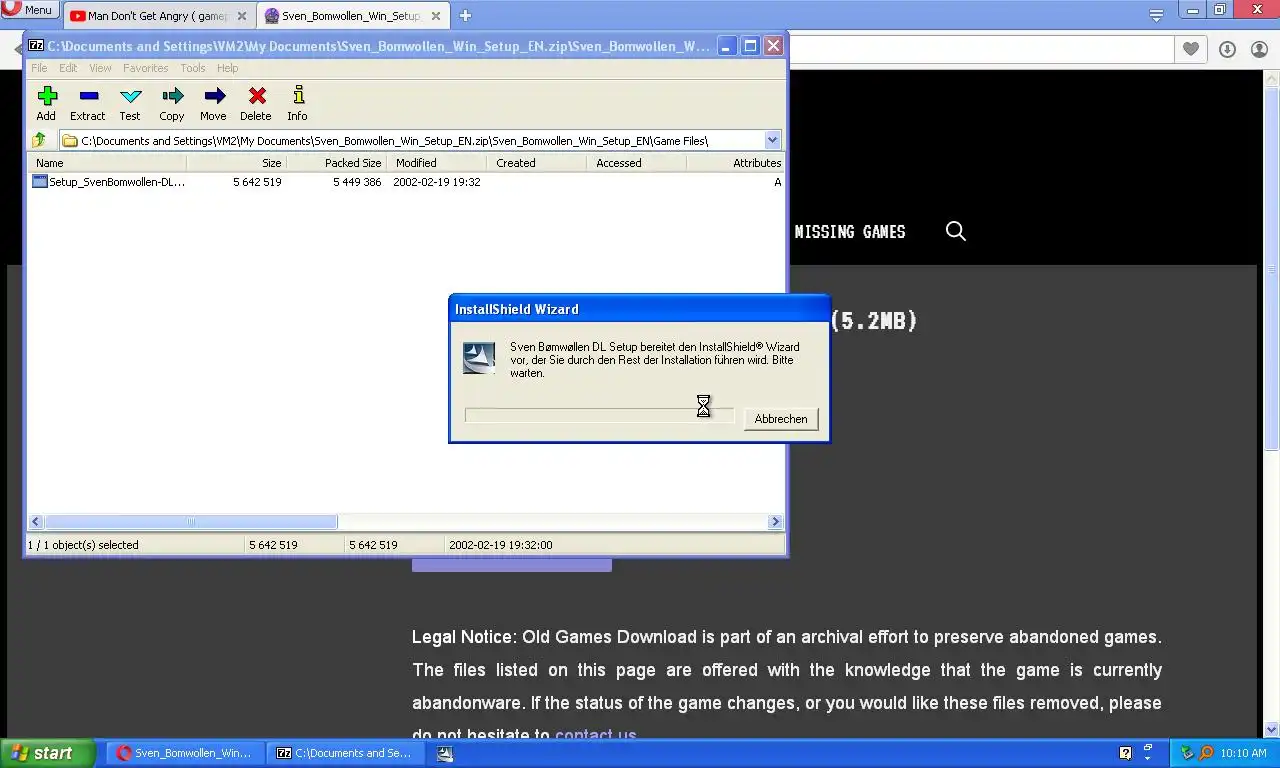Sort by Name column header
The image size is (1280, 768).
pos(107,163)
